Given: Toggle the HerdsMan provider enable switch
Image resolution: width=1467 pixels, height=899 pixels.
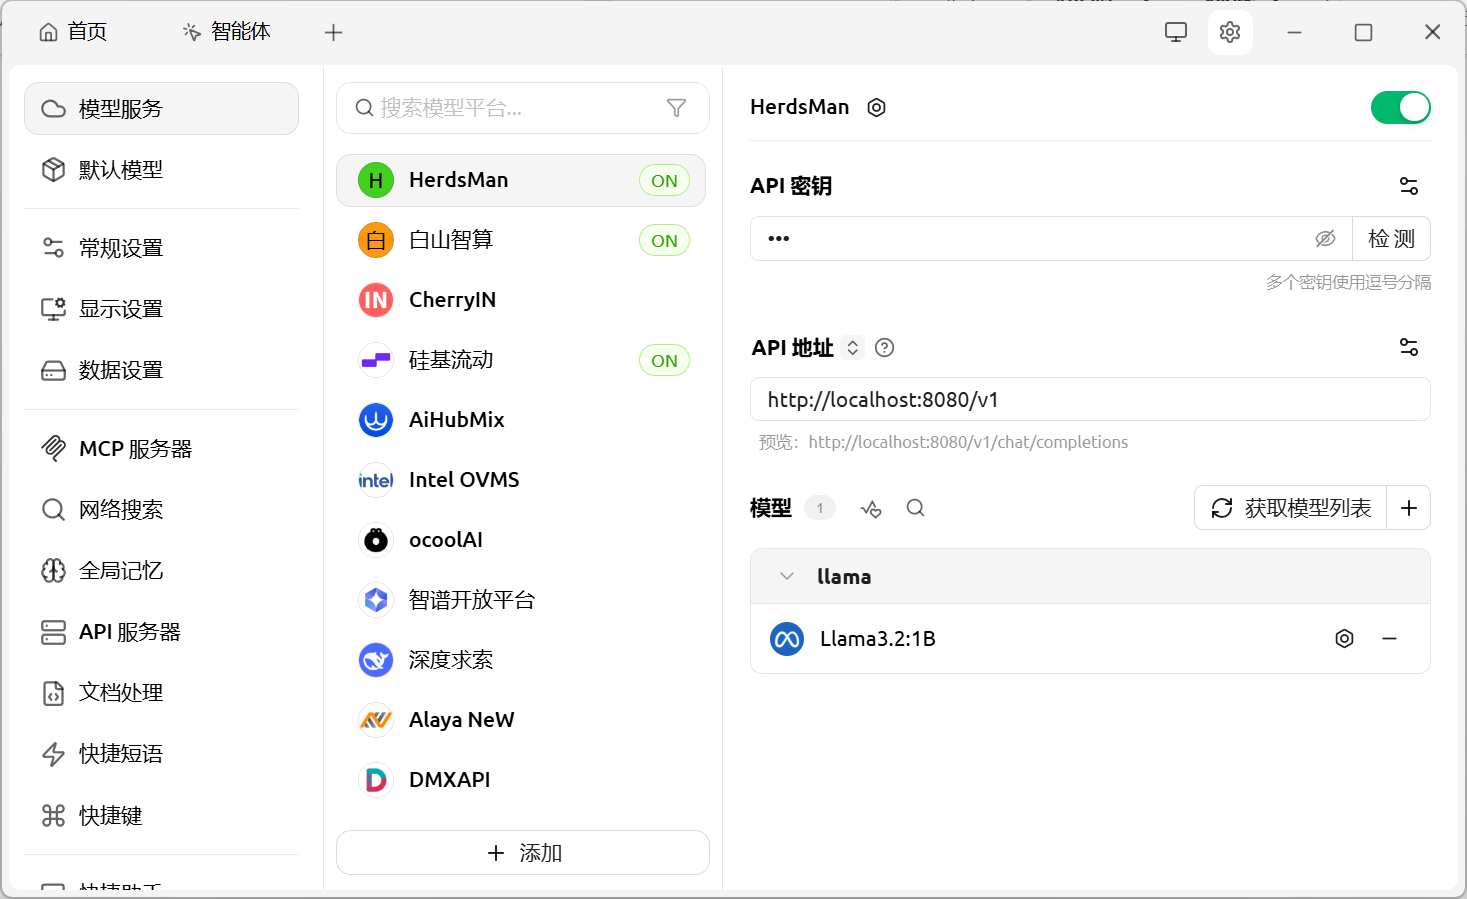Looking at the screenshot, I should coord(1400,107).
